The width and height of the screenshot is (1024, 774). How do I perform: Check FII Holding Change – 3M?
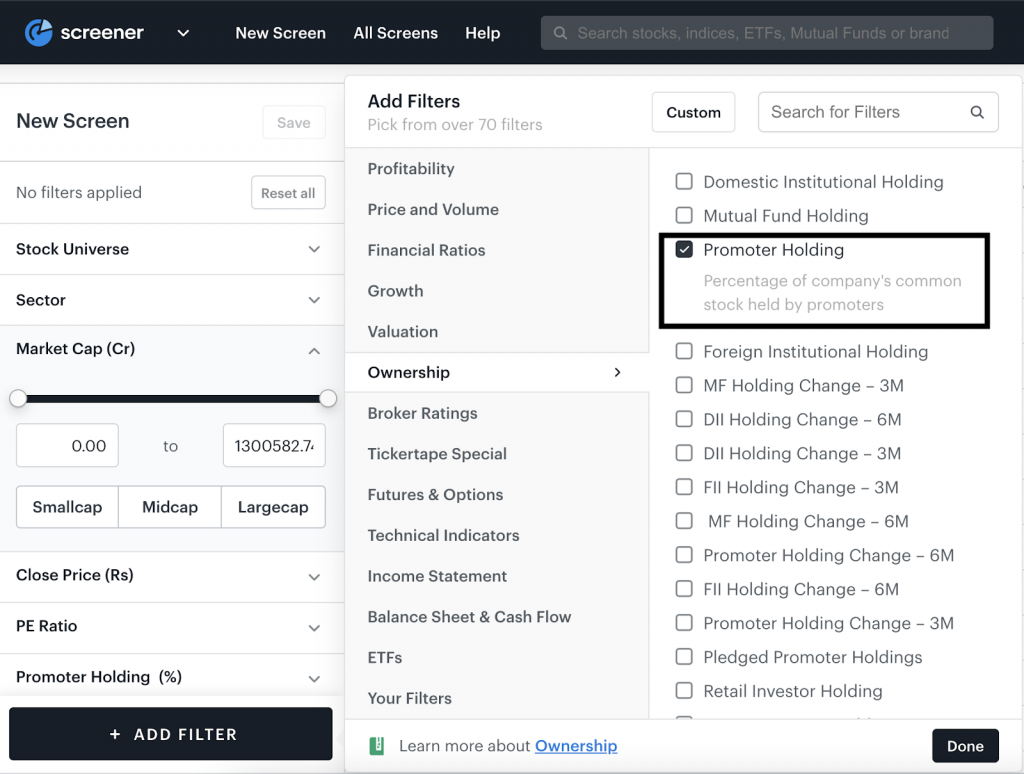pos(684,487)
